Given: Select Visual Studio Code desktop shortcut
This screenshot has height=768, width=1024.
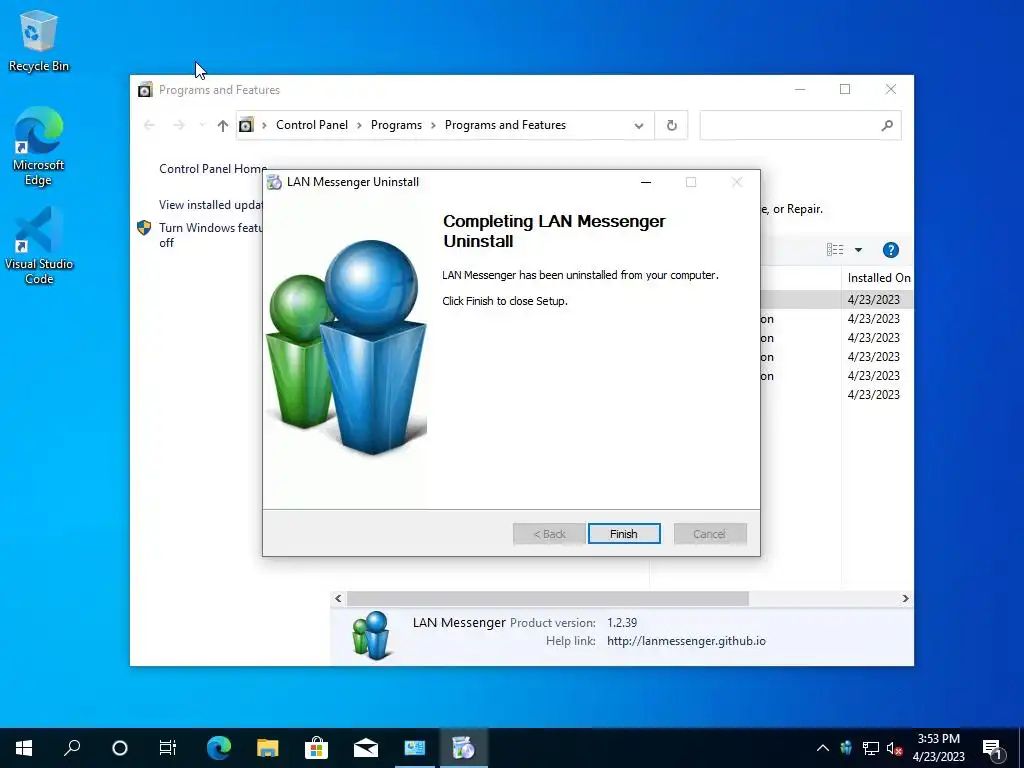Looking at the screenshot, I should (x=39, y=246).
